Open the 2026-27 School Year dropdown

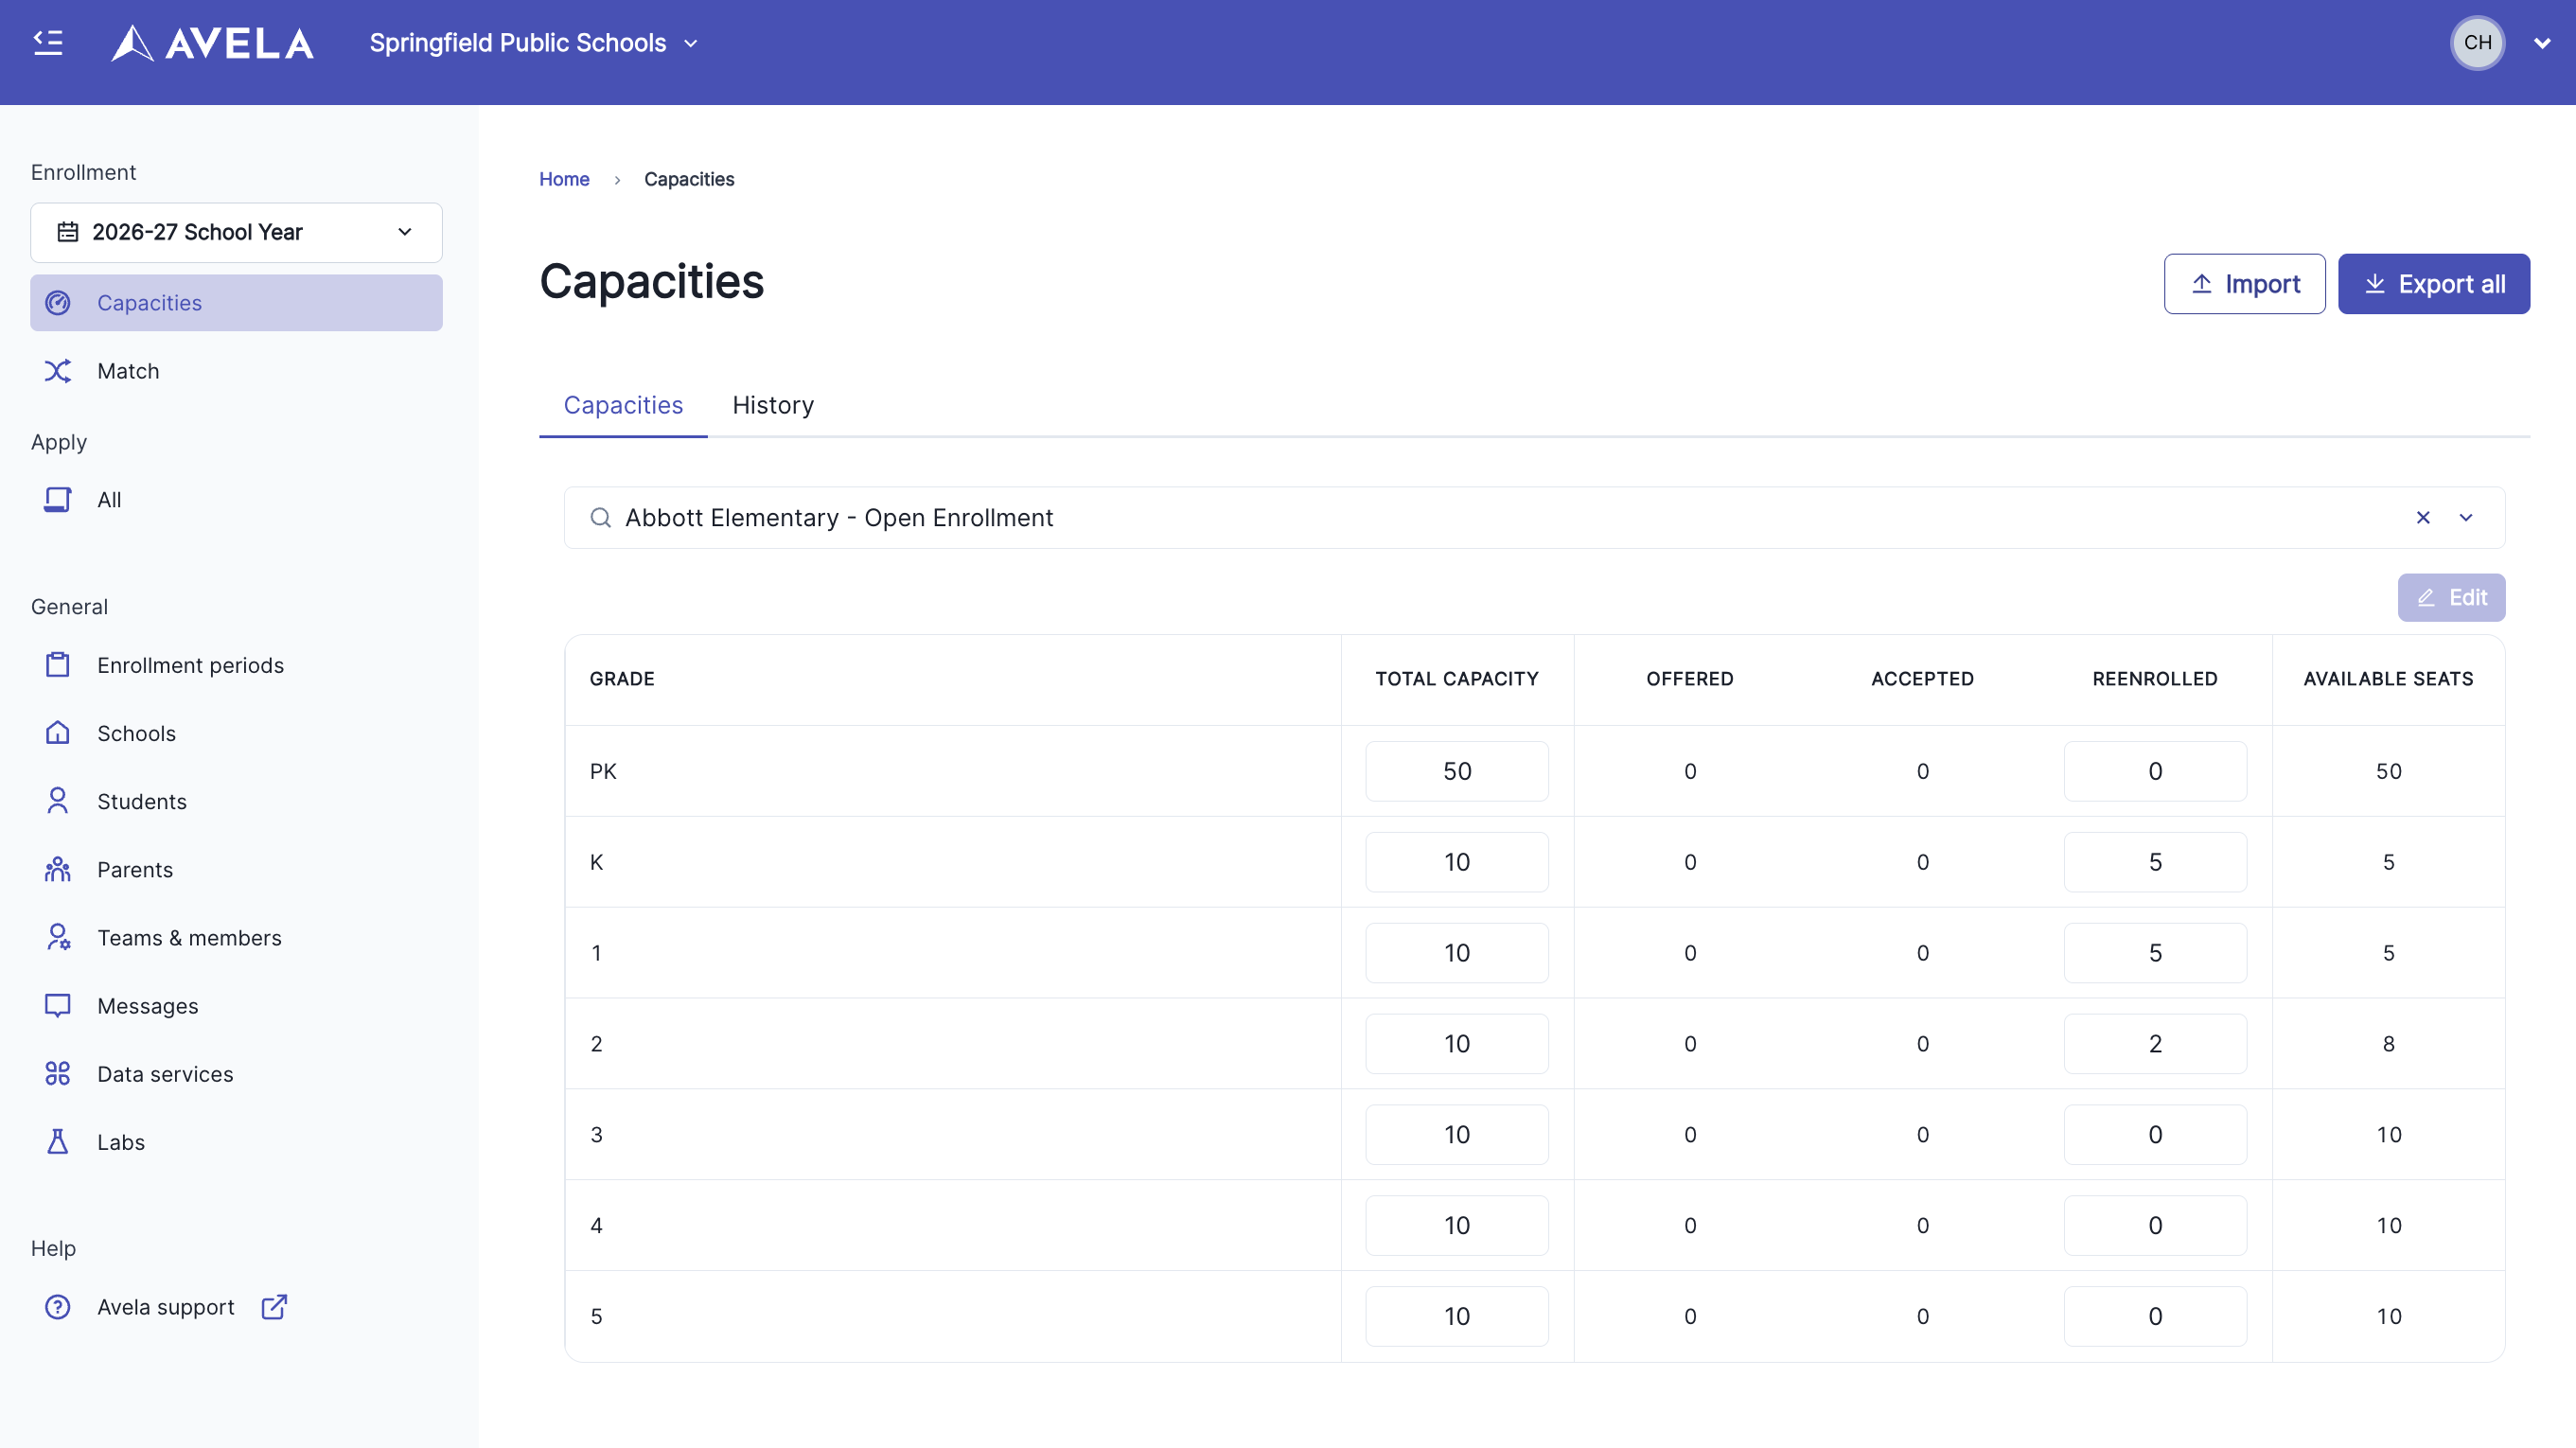236,232
